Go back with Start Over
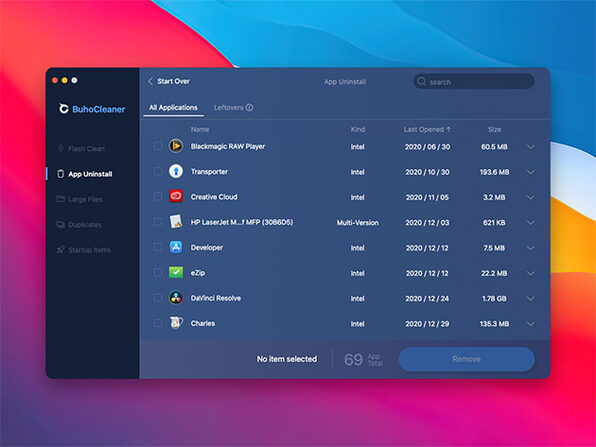The image size is (596, 447). coord(168,81)
